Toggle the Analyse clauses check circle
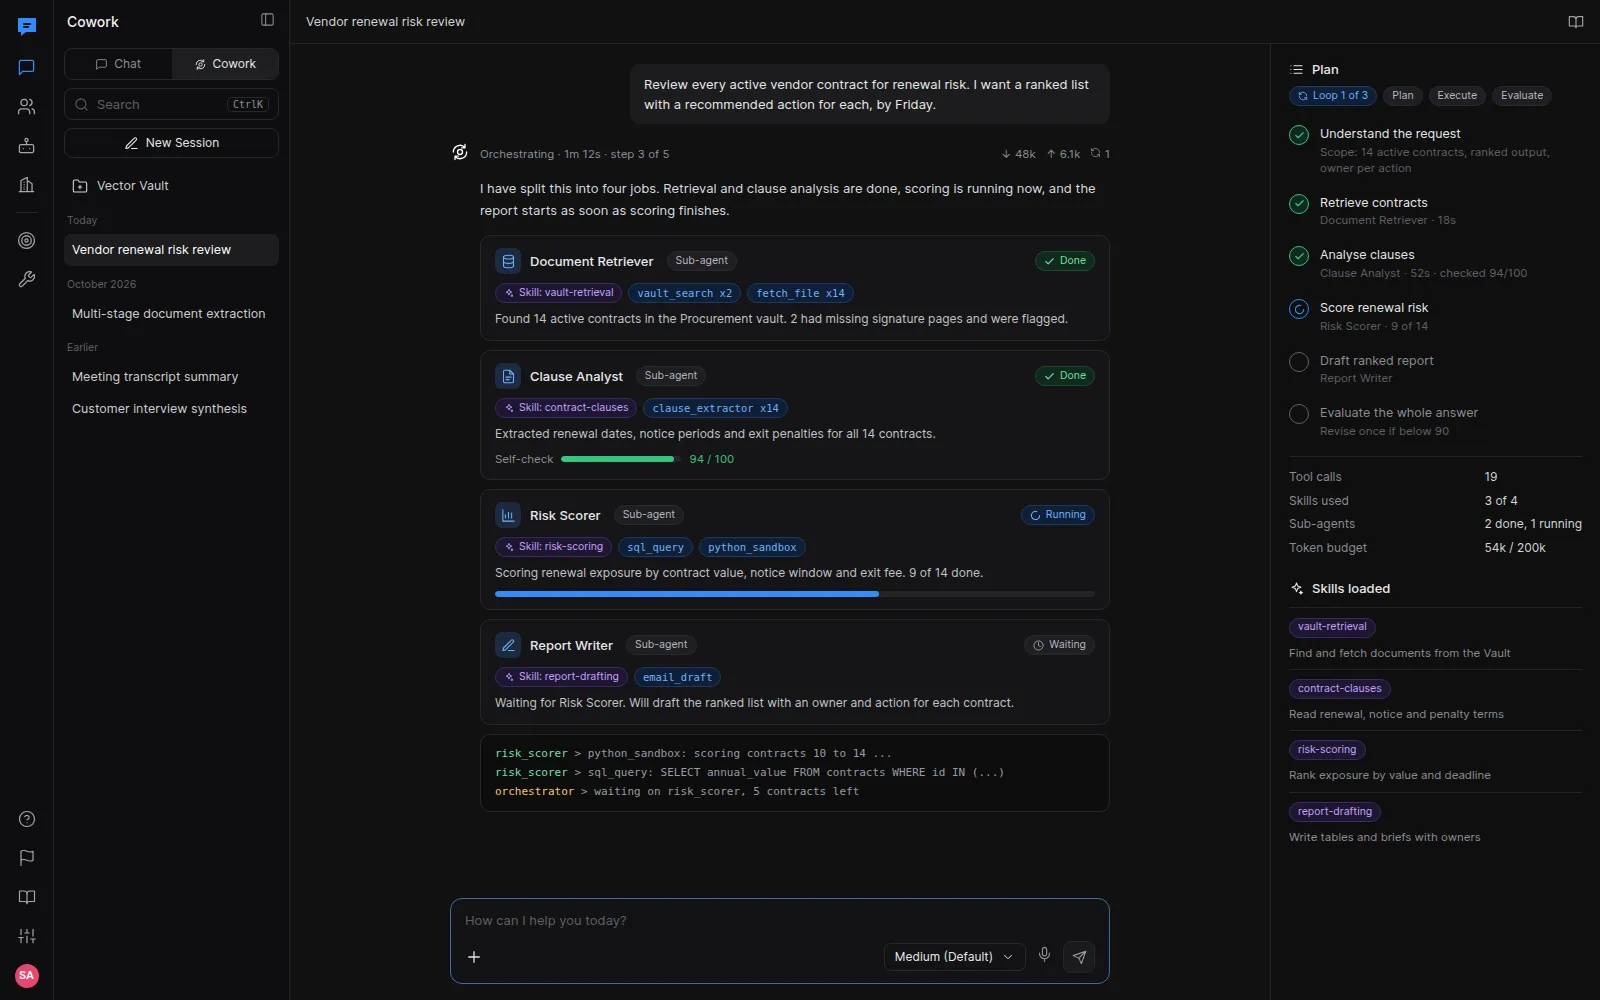This screenshot has height=1000, width=1600. pos(1299,256)
